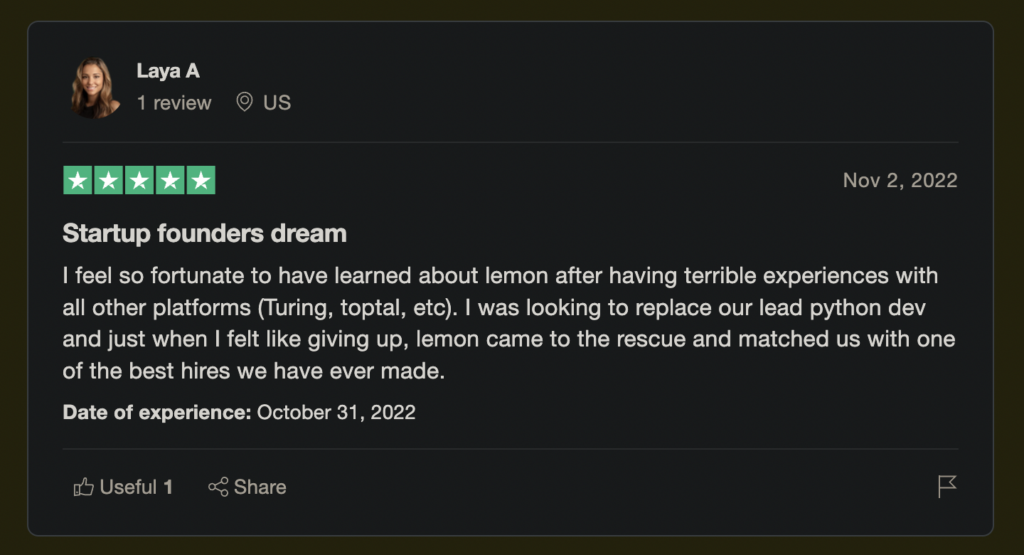The image size is (1024, 555).
Task: Click the Date of experience label
Action: (157, 412)
